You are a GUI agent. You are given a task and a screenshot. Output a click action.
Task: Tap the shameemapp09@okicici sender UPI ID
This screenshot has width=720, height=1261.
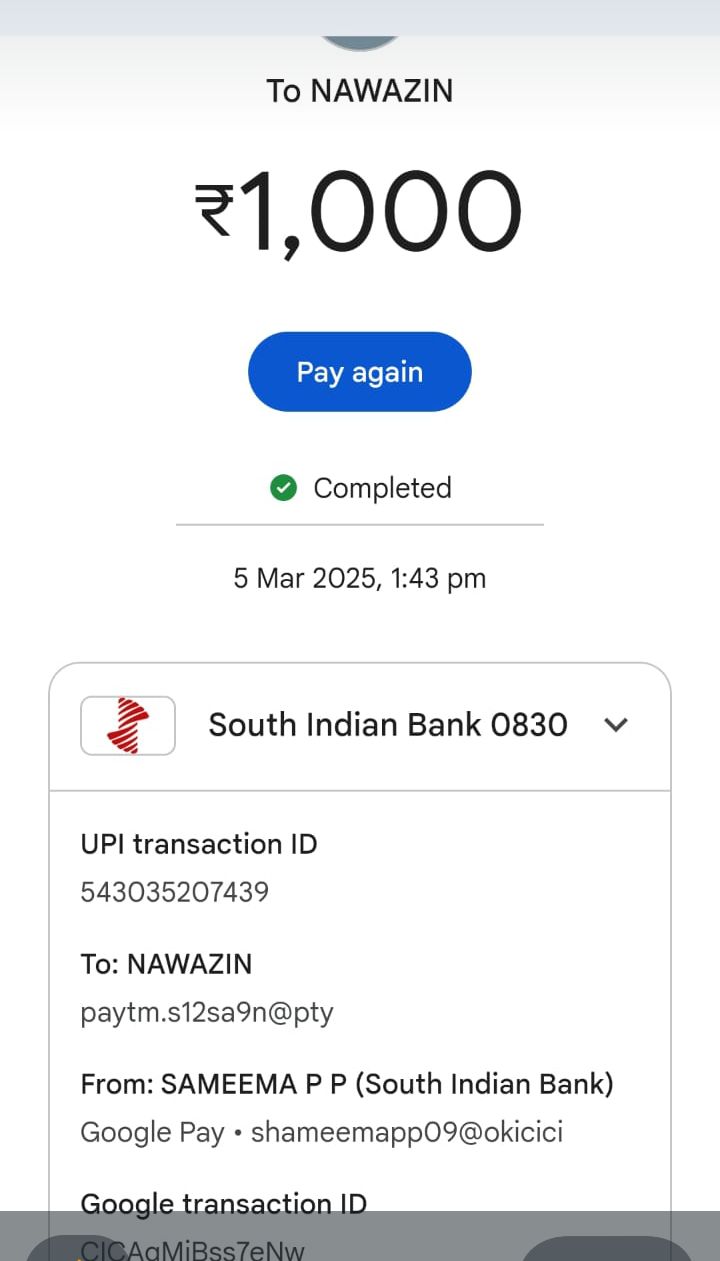pyautogui.click(x=406, y=1132)
